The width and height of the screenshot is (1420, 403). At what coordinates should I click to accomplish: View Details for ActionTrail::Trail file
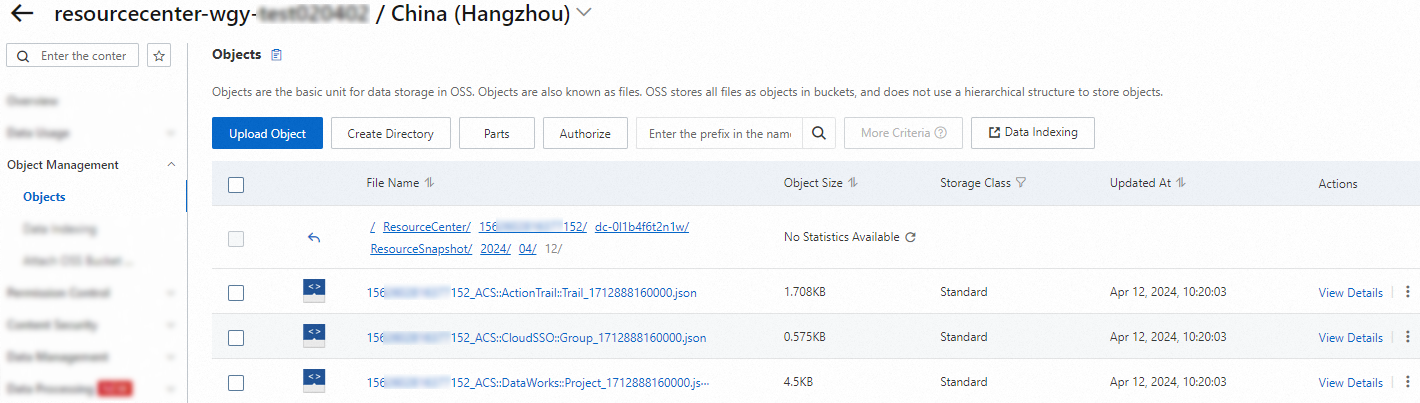click(1351, 293)
